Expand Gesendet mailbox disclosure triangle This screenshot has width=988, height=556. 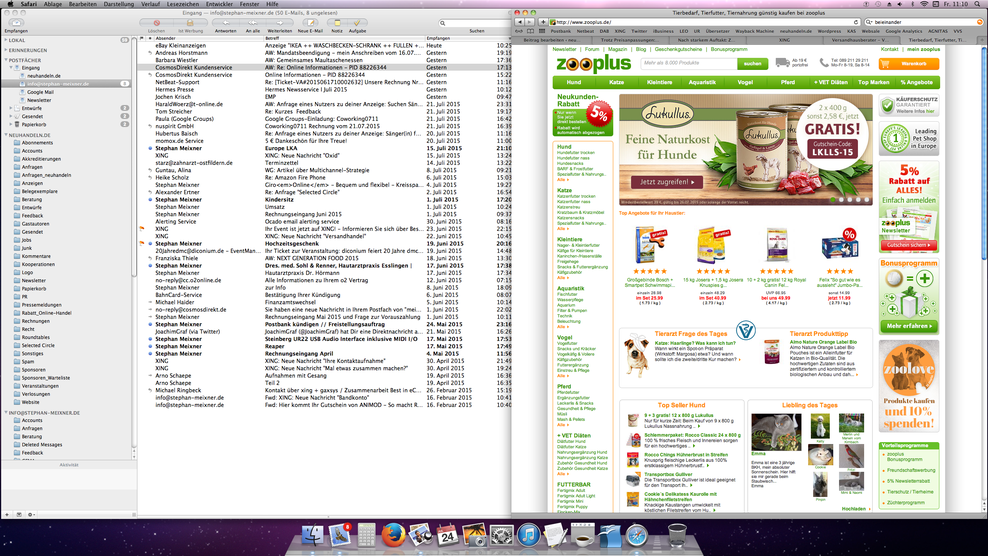pyautogui.click(x=11, y=116)
